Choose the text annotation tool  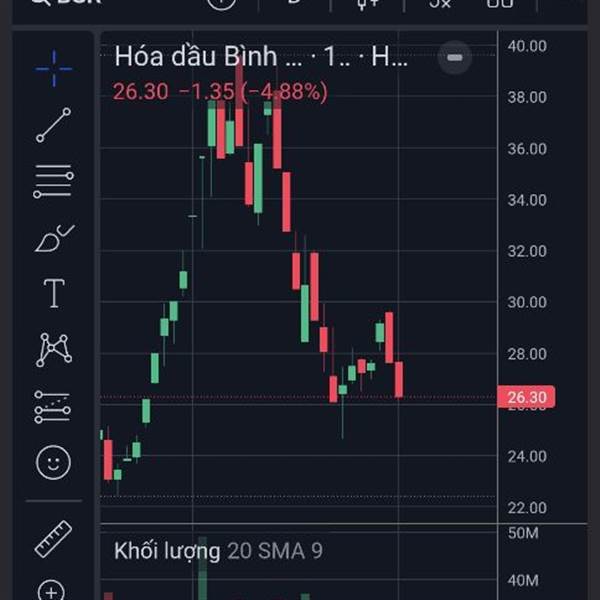(53, 294)
